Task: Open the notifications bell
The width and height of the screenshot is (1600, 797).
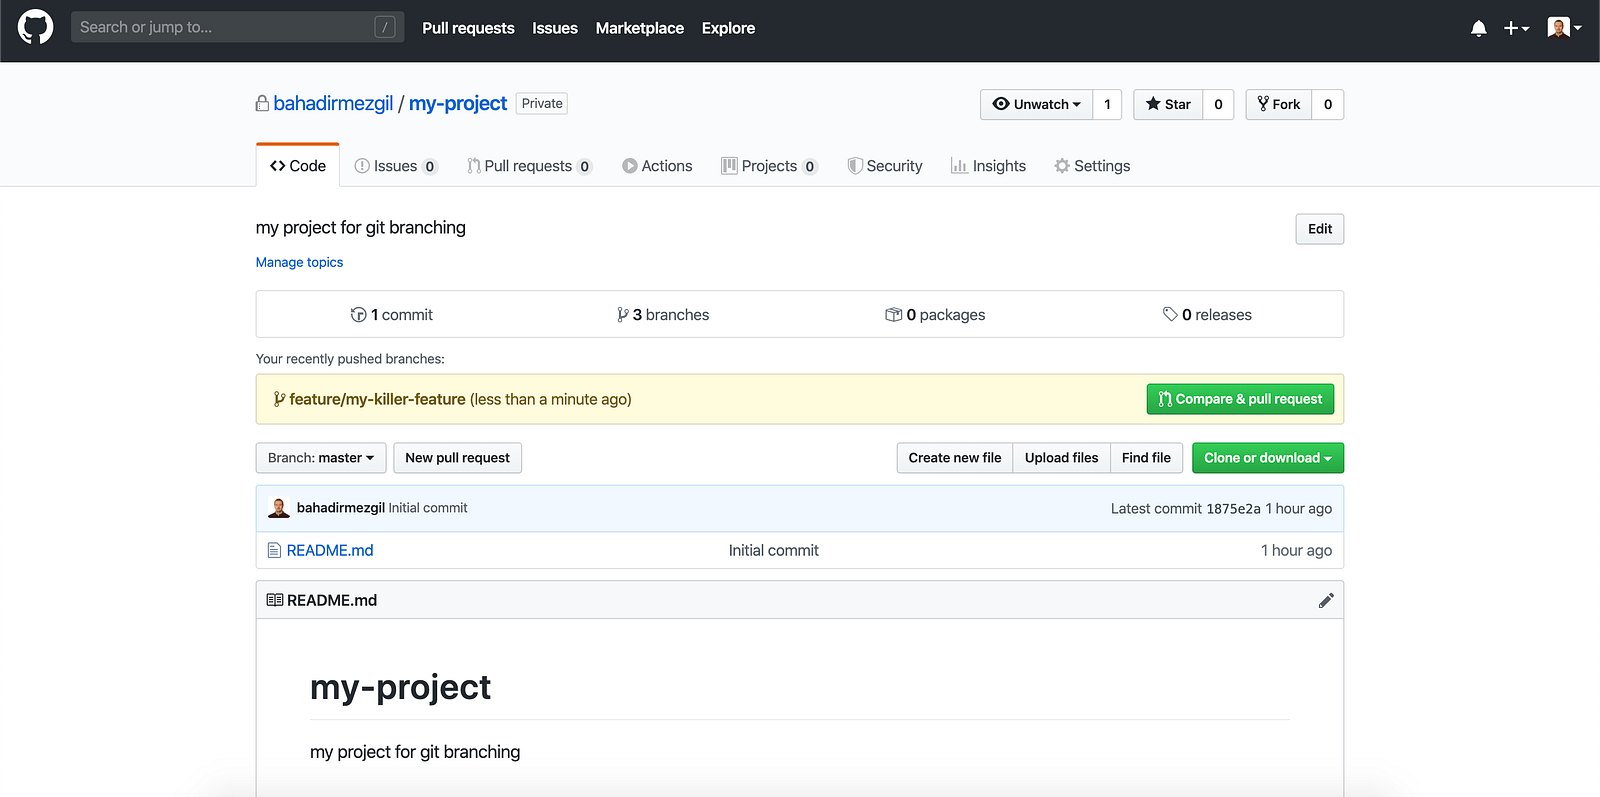Action: click(x=1478, y=28)
